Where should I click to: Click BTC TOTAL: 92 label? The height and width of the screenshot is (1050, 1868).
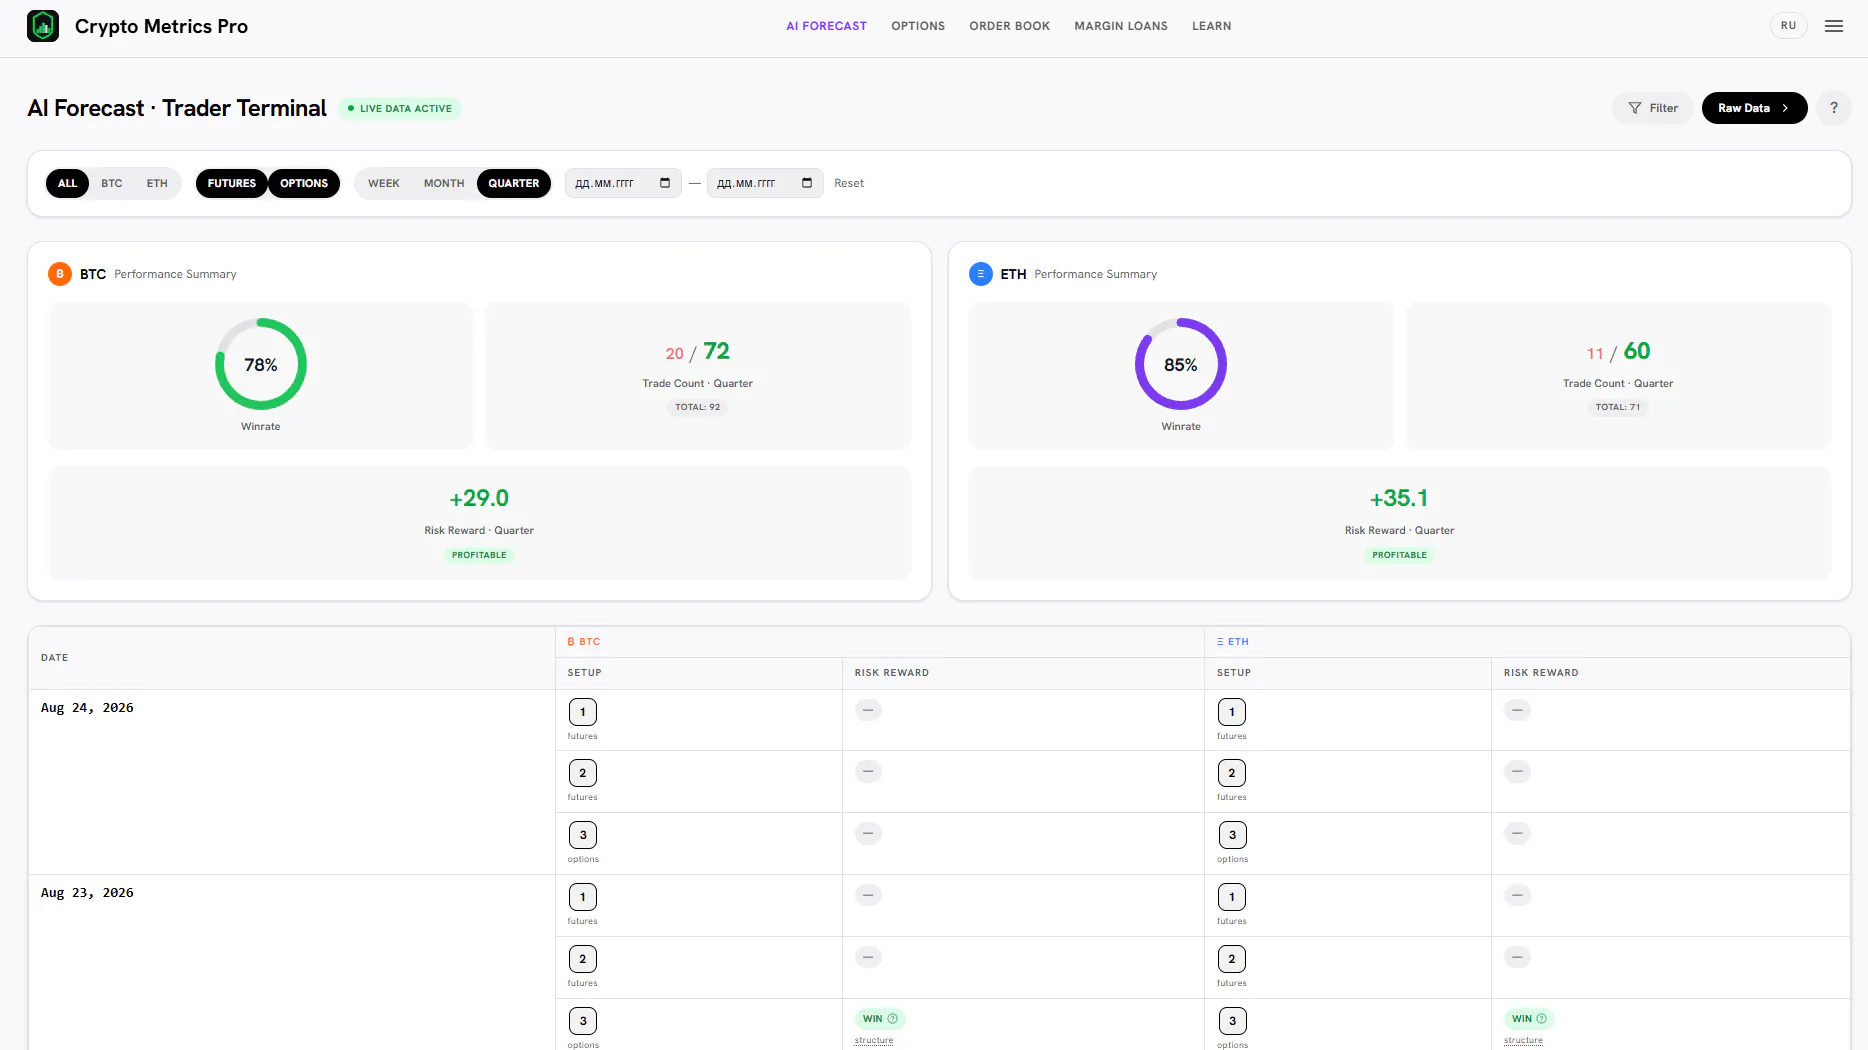pyautogui.click(x=697, y=407)
